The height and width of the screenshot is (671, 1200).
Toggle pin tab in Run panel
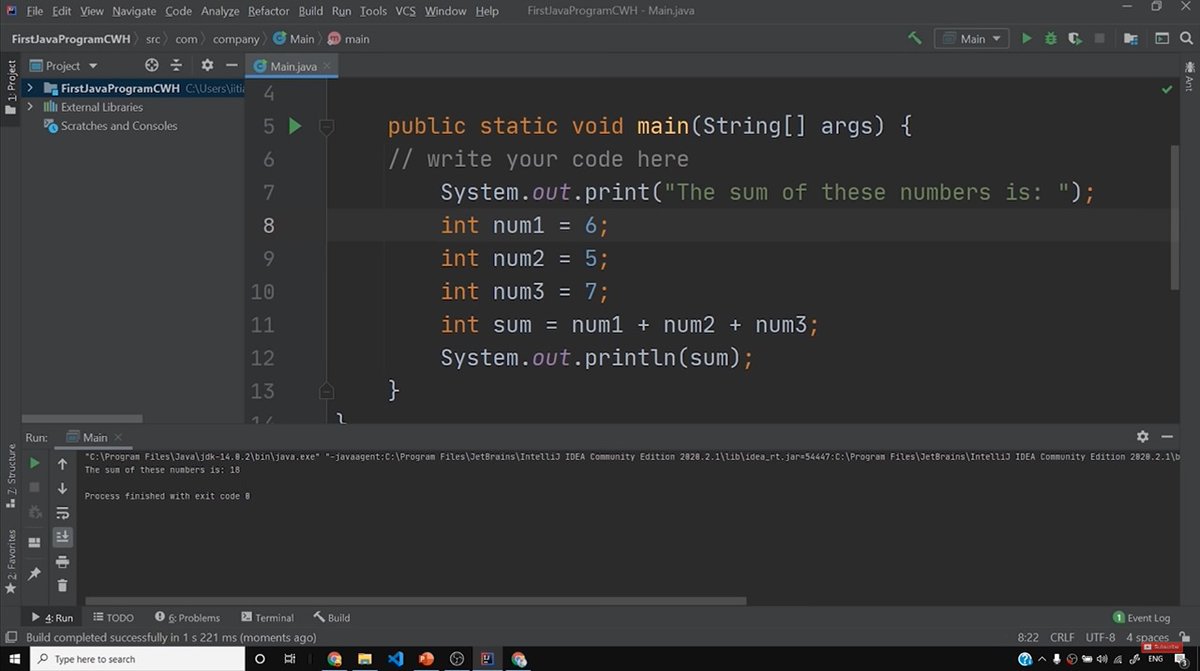(35, 573)
